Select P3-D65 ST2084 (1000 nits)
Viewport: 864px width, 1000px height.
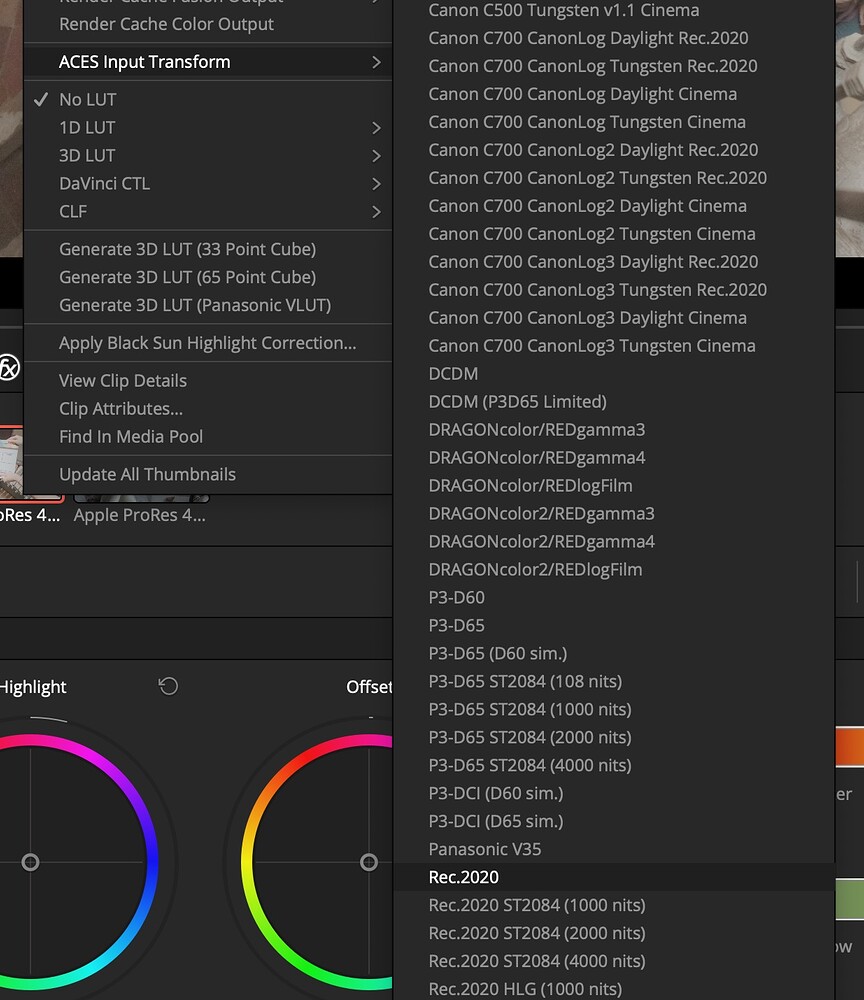point(530,709)
